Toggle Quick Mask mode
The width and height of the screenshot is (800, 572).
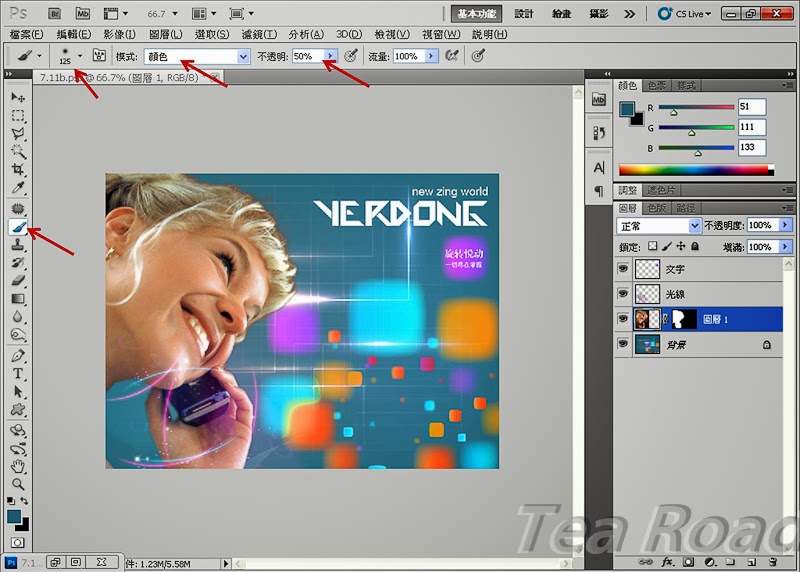tap(18, 542)
